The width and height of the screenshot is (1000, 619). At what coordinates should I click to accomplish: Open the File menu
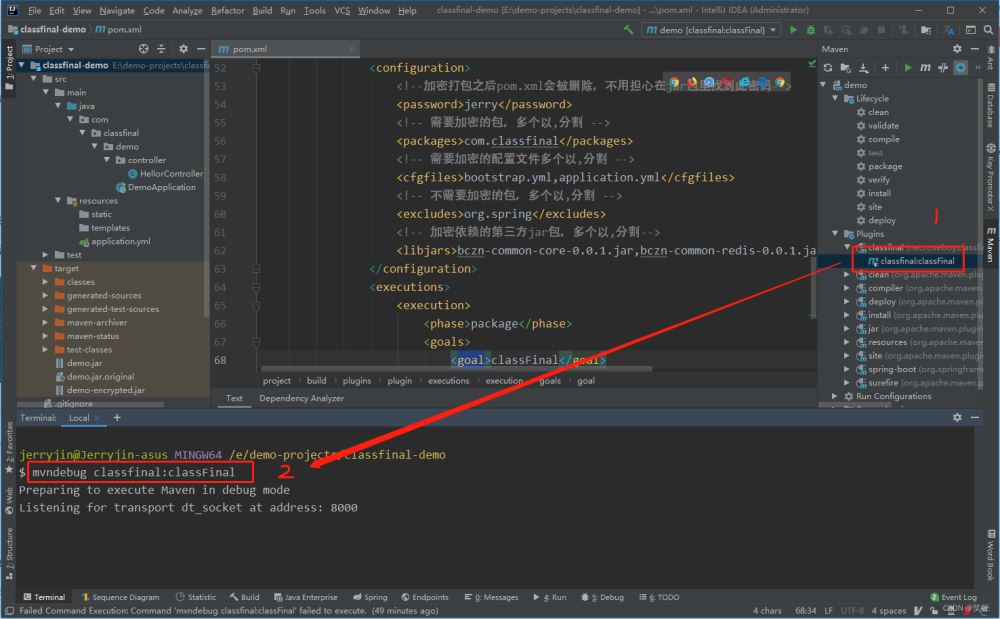point(34,10)
